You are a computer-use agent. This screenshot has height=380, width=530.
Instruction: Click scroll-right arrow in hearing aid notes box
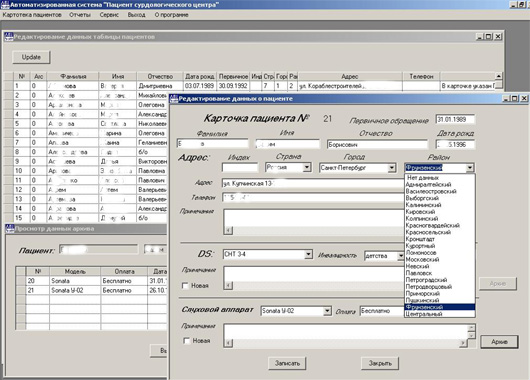[463, 343]
